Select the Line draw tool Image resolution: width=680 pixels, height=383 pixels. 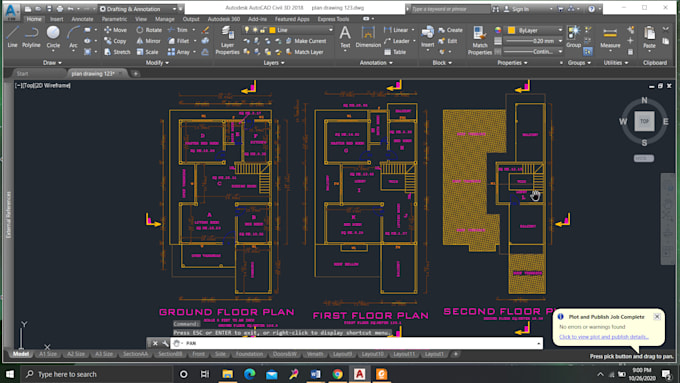[x=12, y=36]
